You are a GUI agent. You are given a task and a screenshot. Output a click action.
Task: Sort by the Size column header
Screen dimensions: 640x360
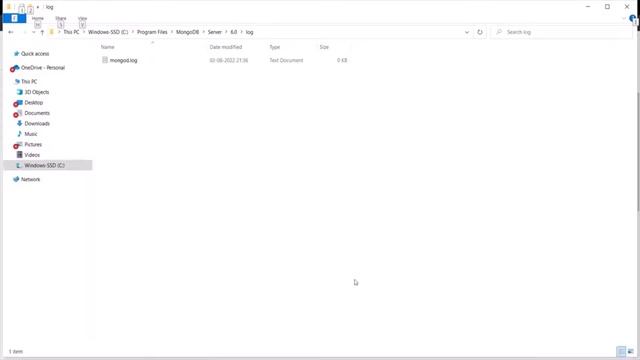click(x=324, y=47)
